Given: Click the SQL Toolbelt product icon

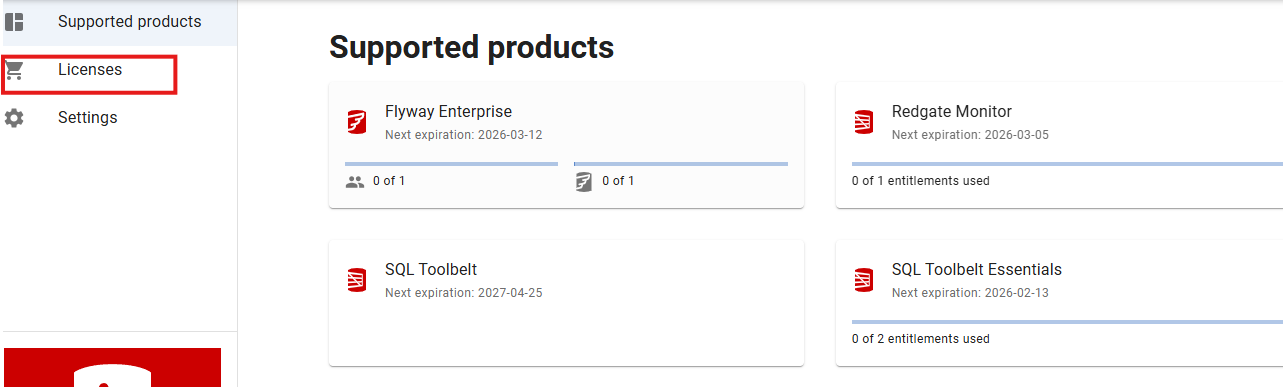Looking at the screenshot, I should pyautogui.click(x=357, y=280).
